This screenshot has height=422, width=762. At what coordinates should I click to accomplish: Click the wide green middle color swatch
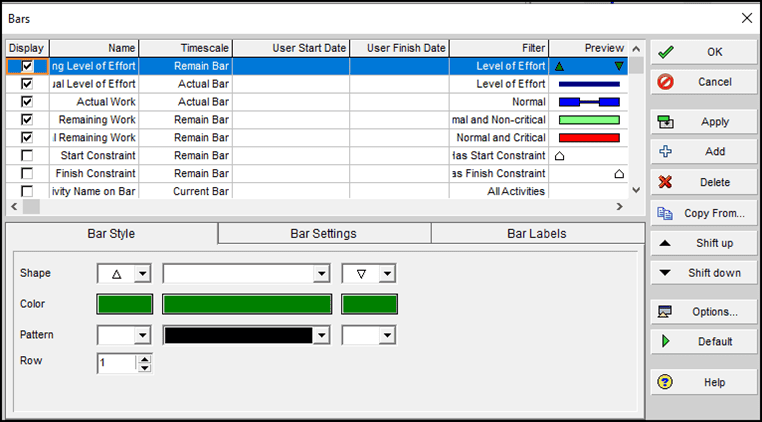[247, 305]
